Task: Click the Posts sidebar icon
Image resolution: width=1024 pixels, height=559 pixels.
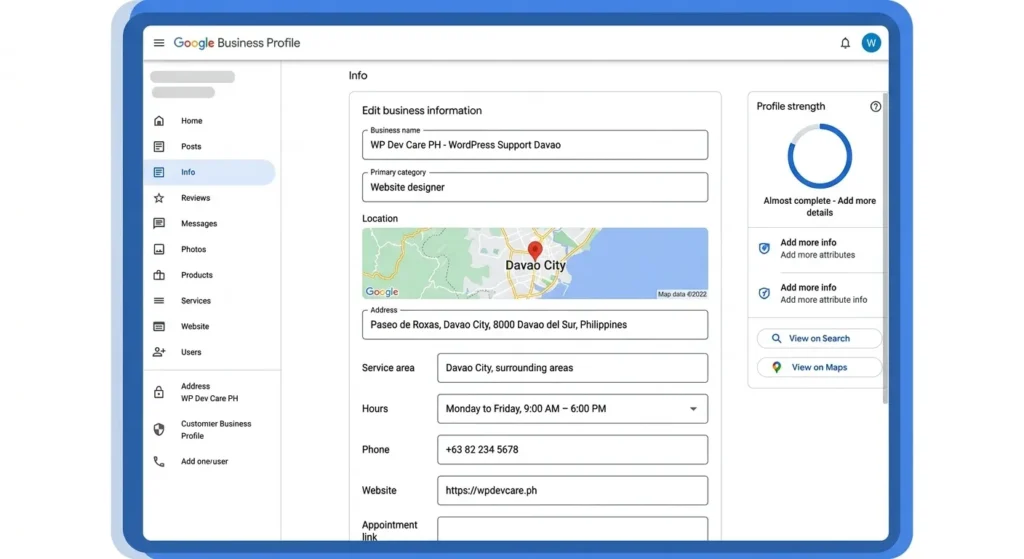Action: tap(159, 146)
